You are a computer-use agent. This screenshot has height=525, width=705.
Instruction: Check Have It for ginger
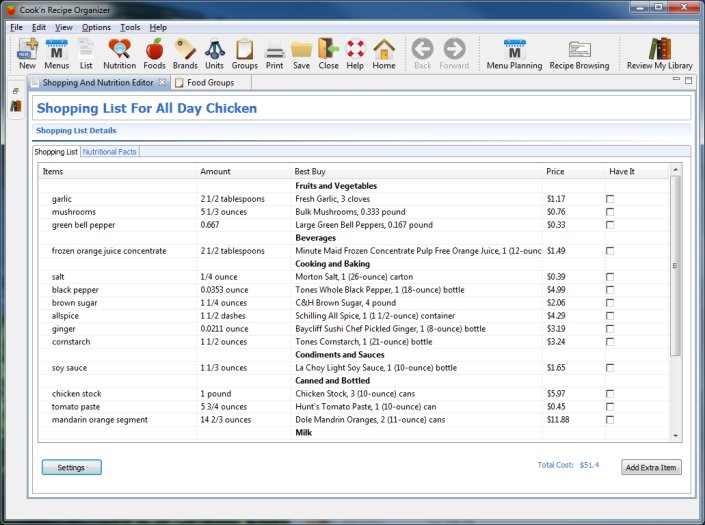(x=610, y=329)
